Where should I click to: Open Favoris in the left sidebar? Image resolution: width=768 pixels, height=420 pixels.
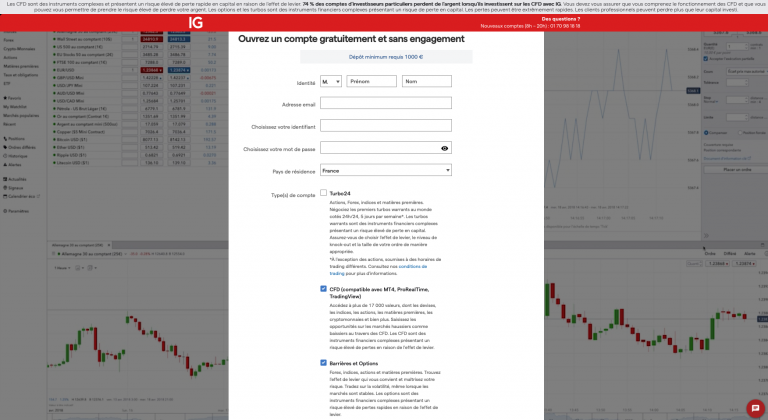[x=14, y=97]
